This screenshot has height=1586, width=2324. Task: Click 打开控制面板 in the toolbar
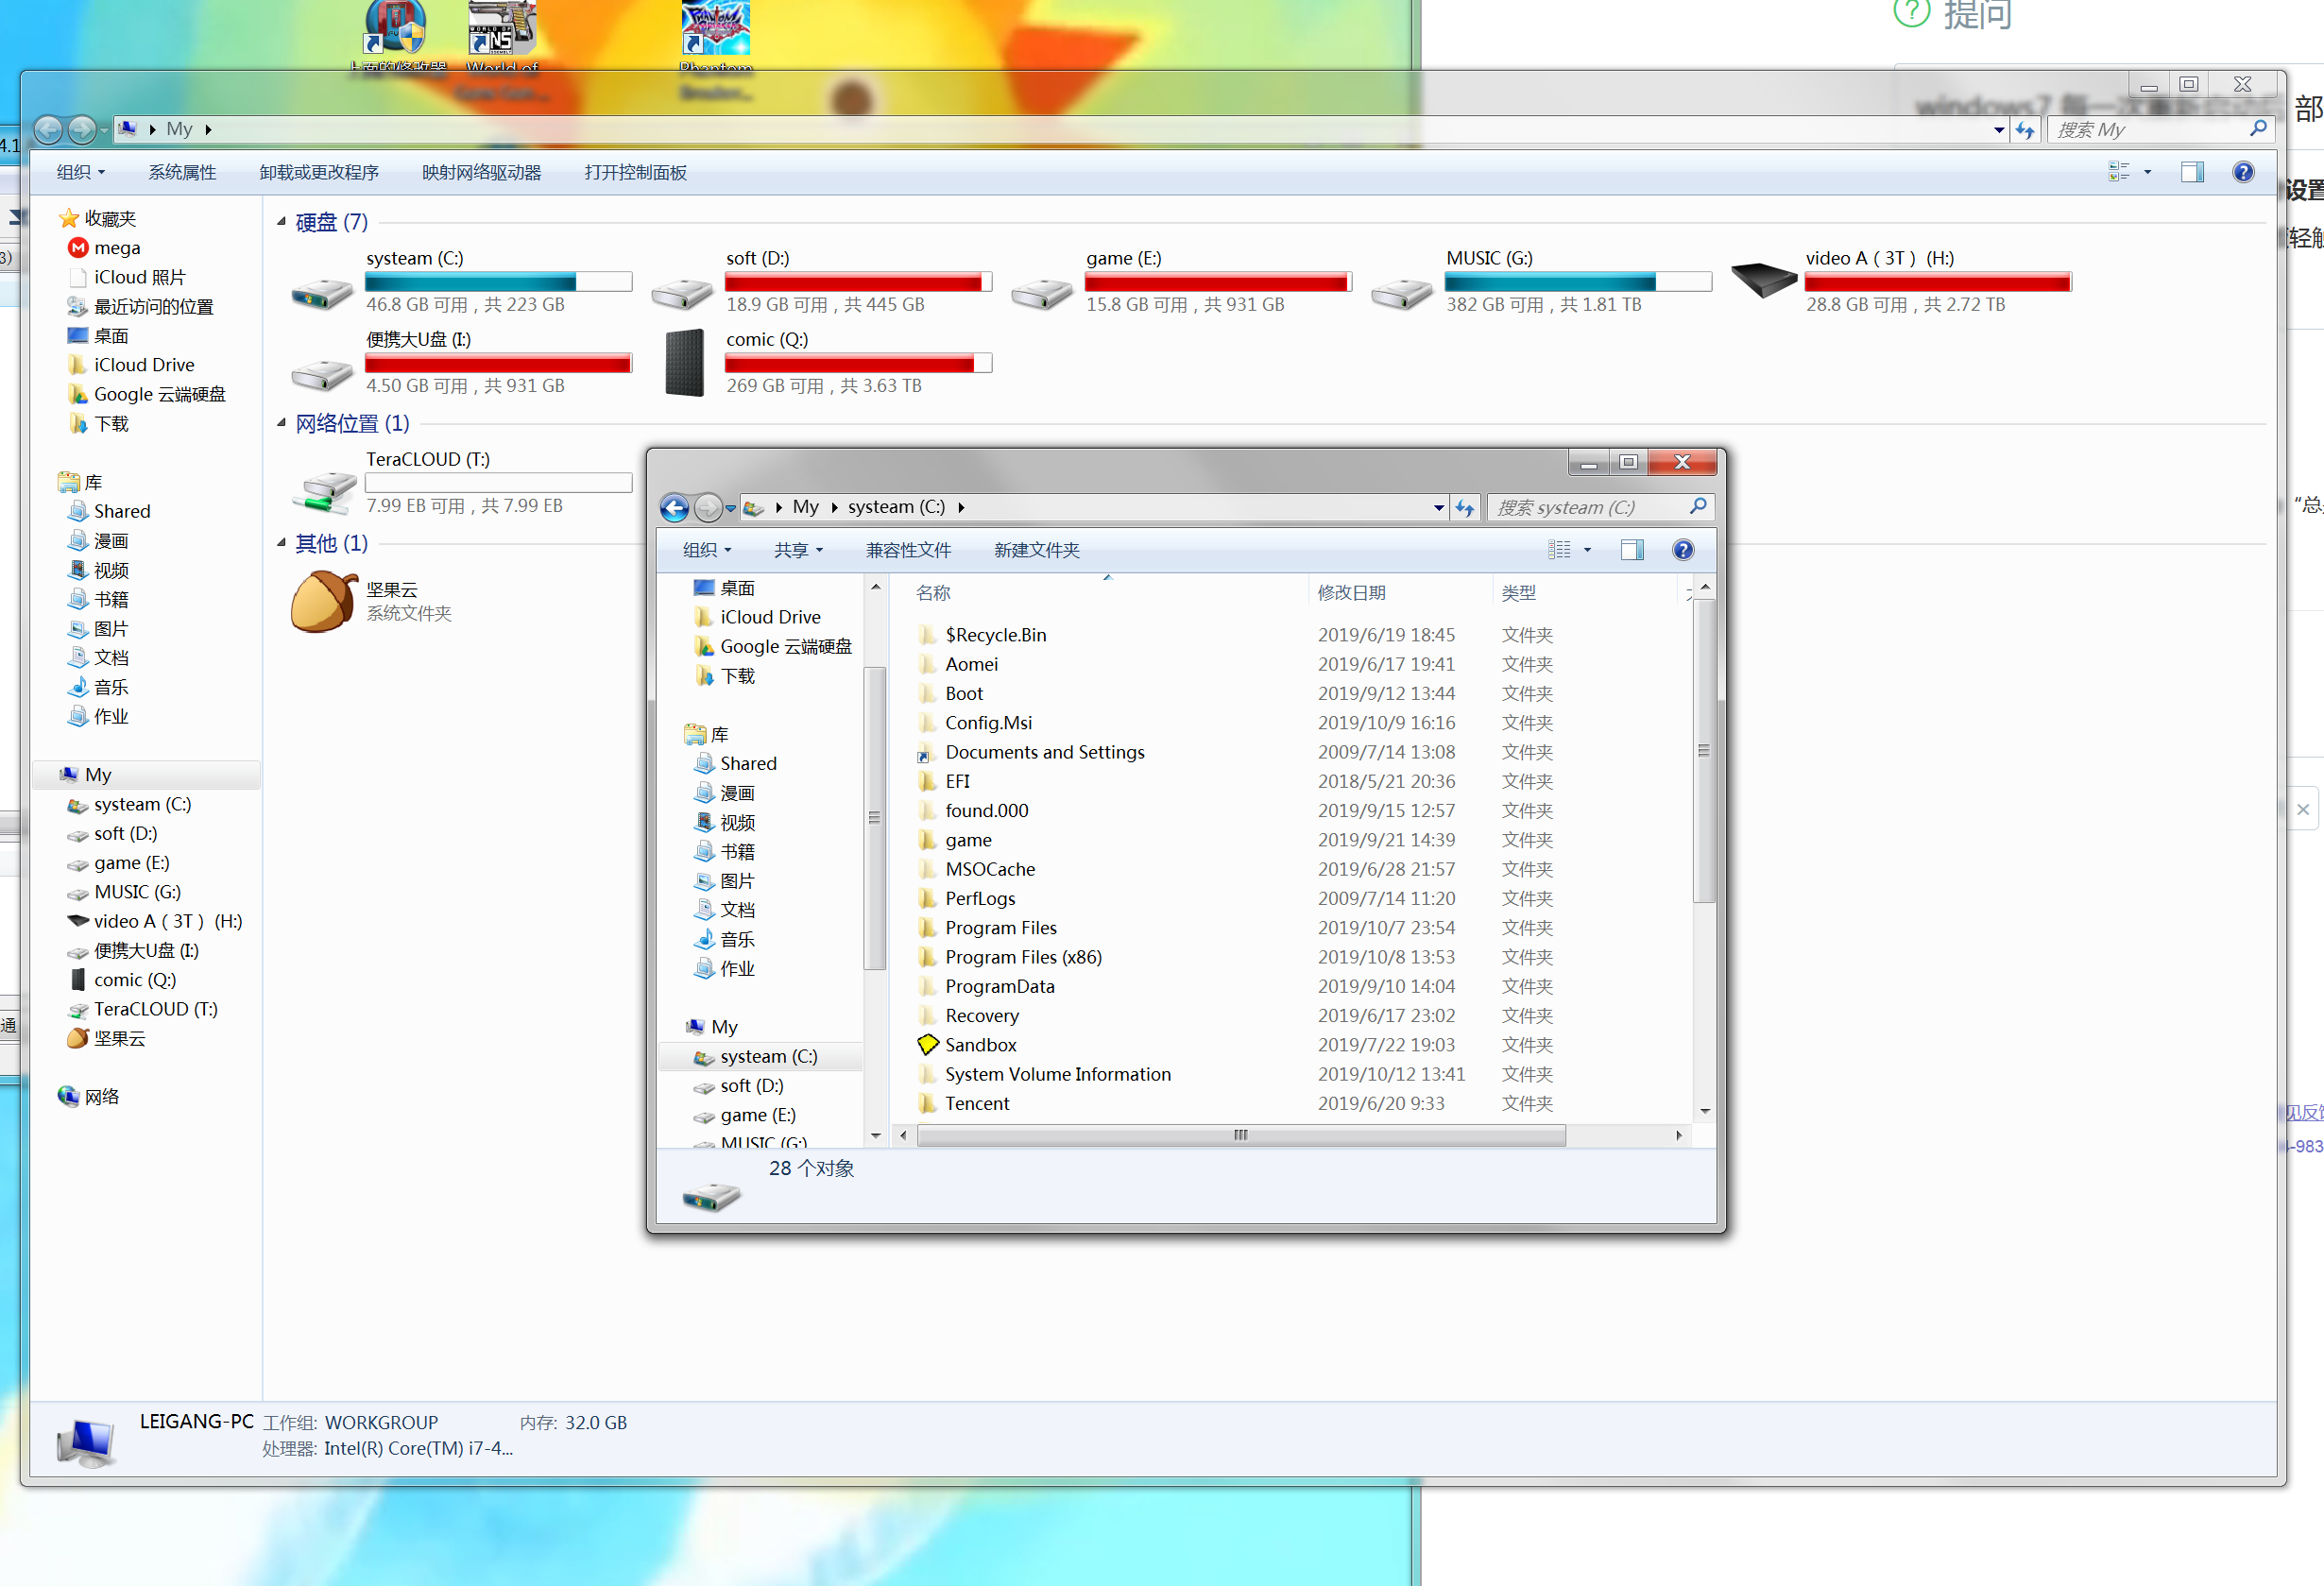point(635,172)
